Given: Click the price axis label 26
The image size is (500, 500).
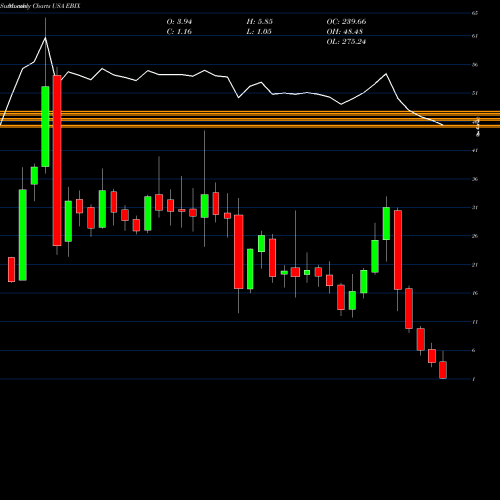Looking at the screenshot, I should (475, 236).
